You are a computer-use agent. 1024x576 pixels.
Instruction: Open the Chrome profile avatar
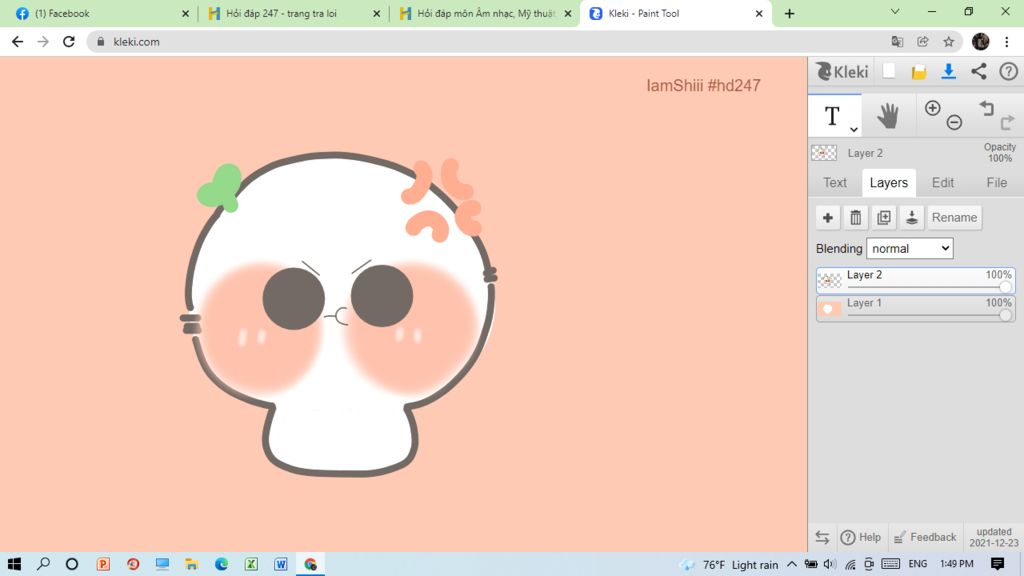[x=980, y=42]
